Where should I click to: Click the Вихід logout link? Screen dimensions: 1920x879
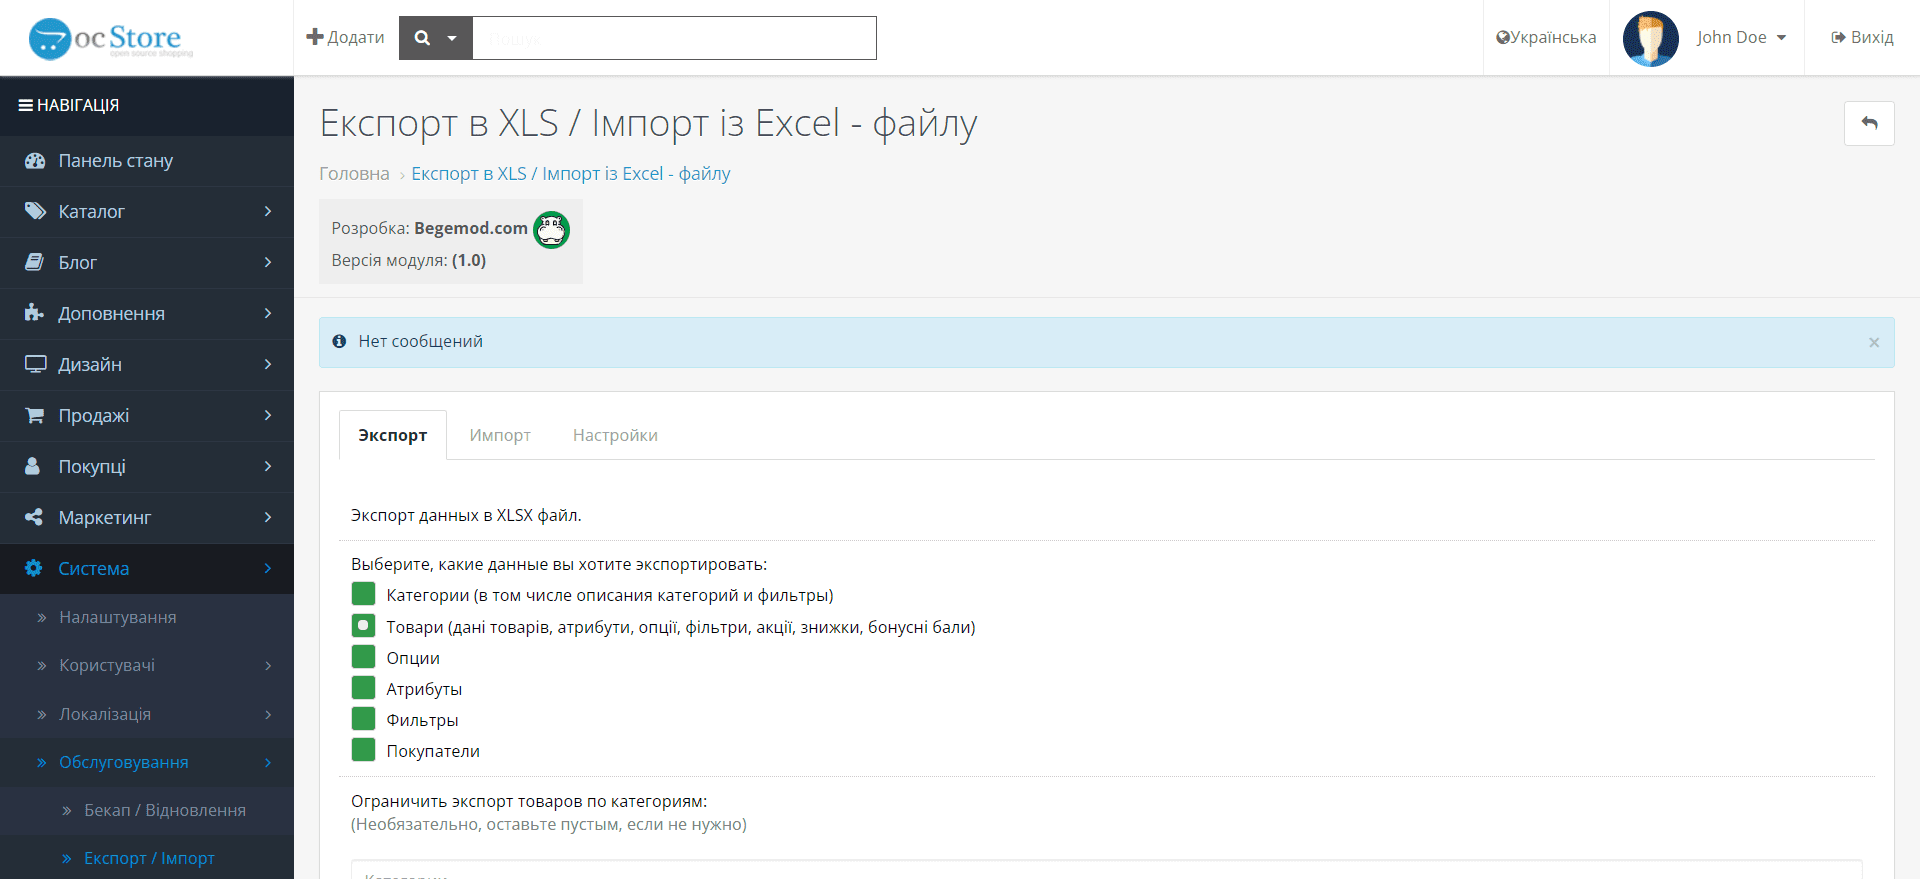point(1862,38)
